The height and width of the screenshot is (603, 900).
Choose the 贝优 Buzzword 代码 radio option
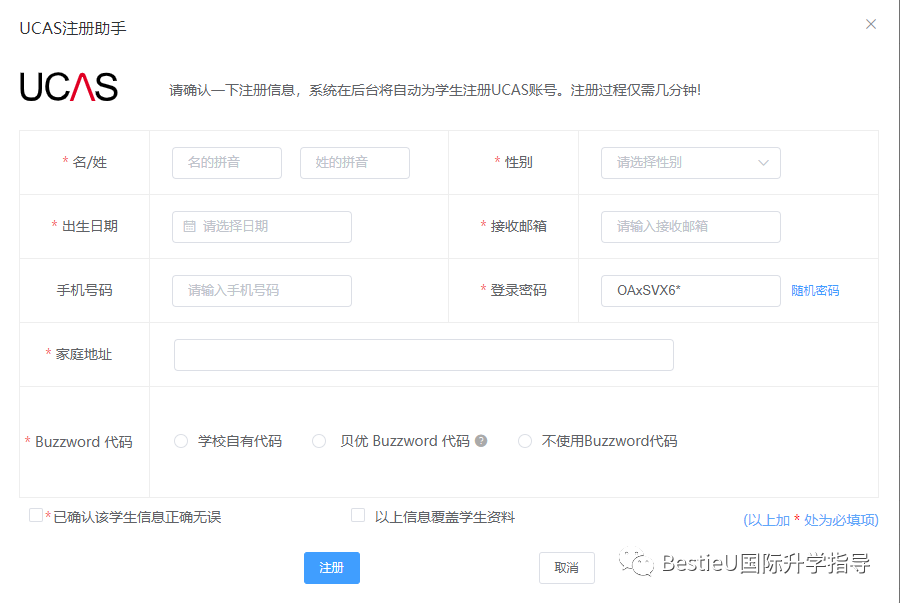pyautogui.click(x=319, y=441)
